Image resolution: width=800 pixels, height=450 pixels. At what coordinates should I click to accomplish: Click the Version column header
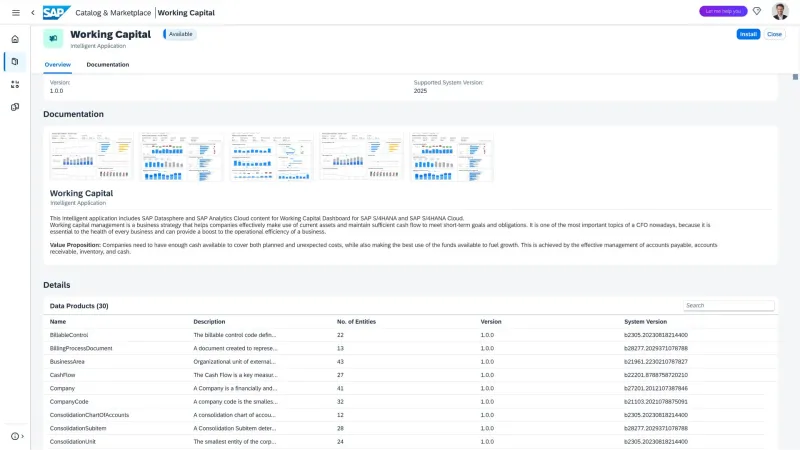coord(491,321)
